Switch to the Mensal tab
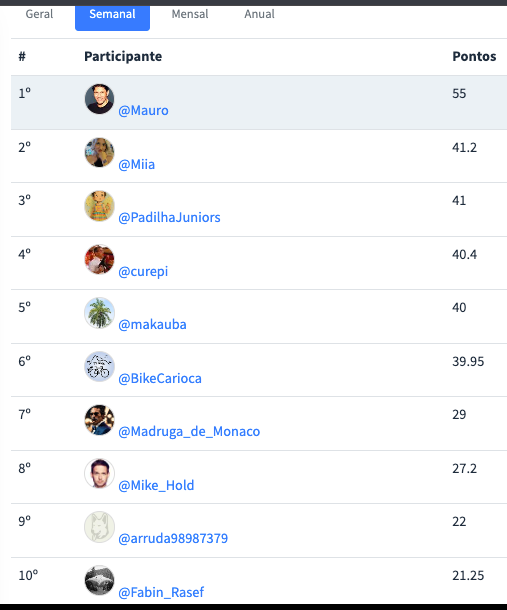 pyautogui.click(x=190, y=14)
